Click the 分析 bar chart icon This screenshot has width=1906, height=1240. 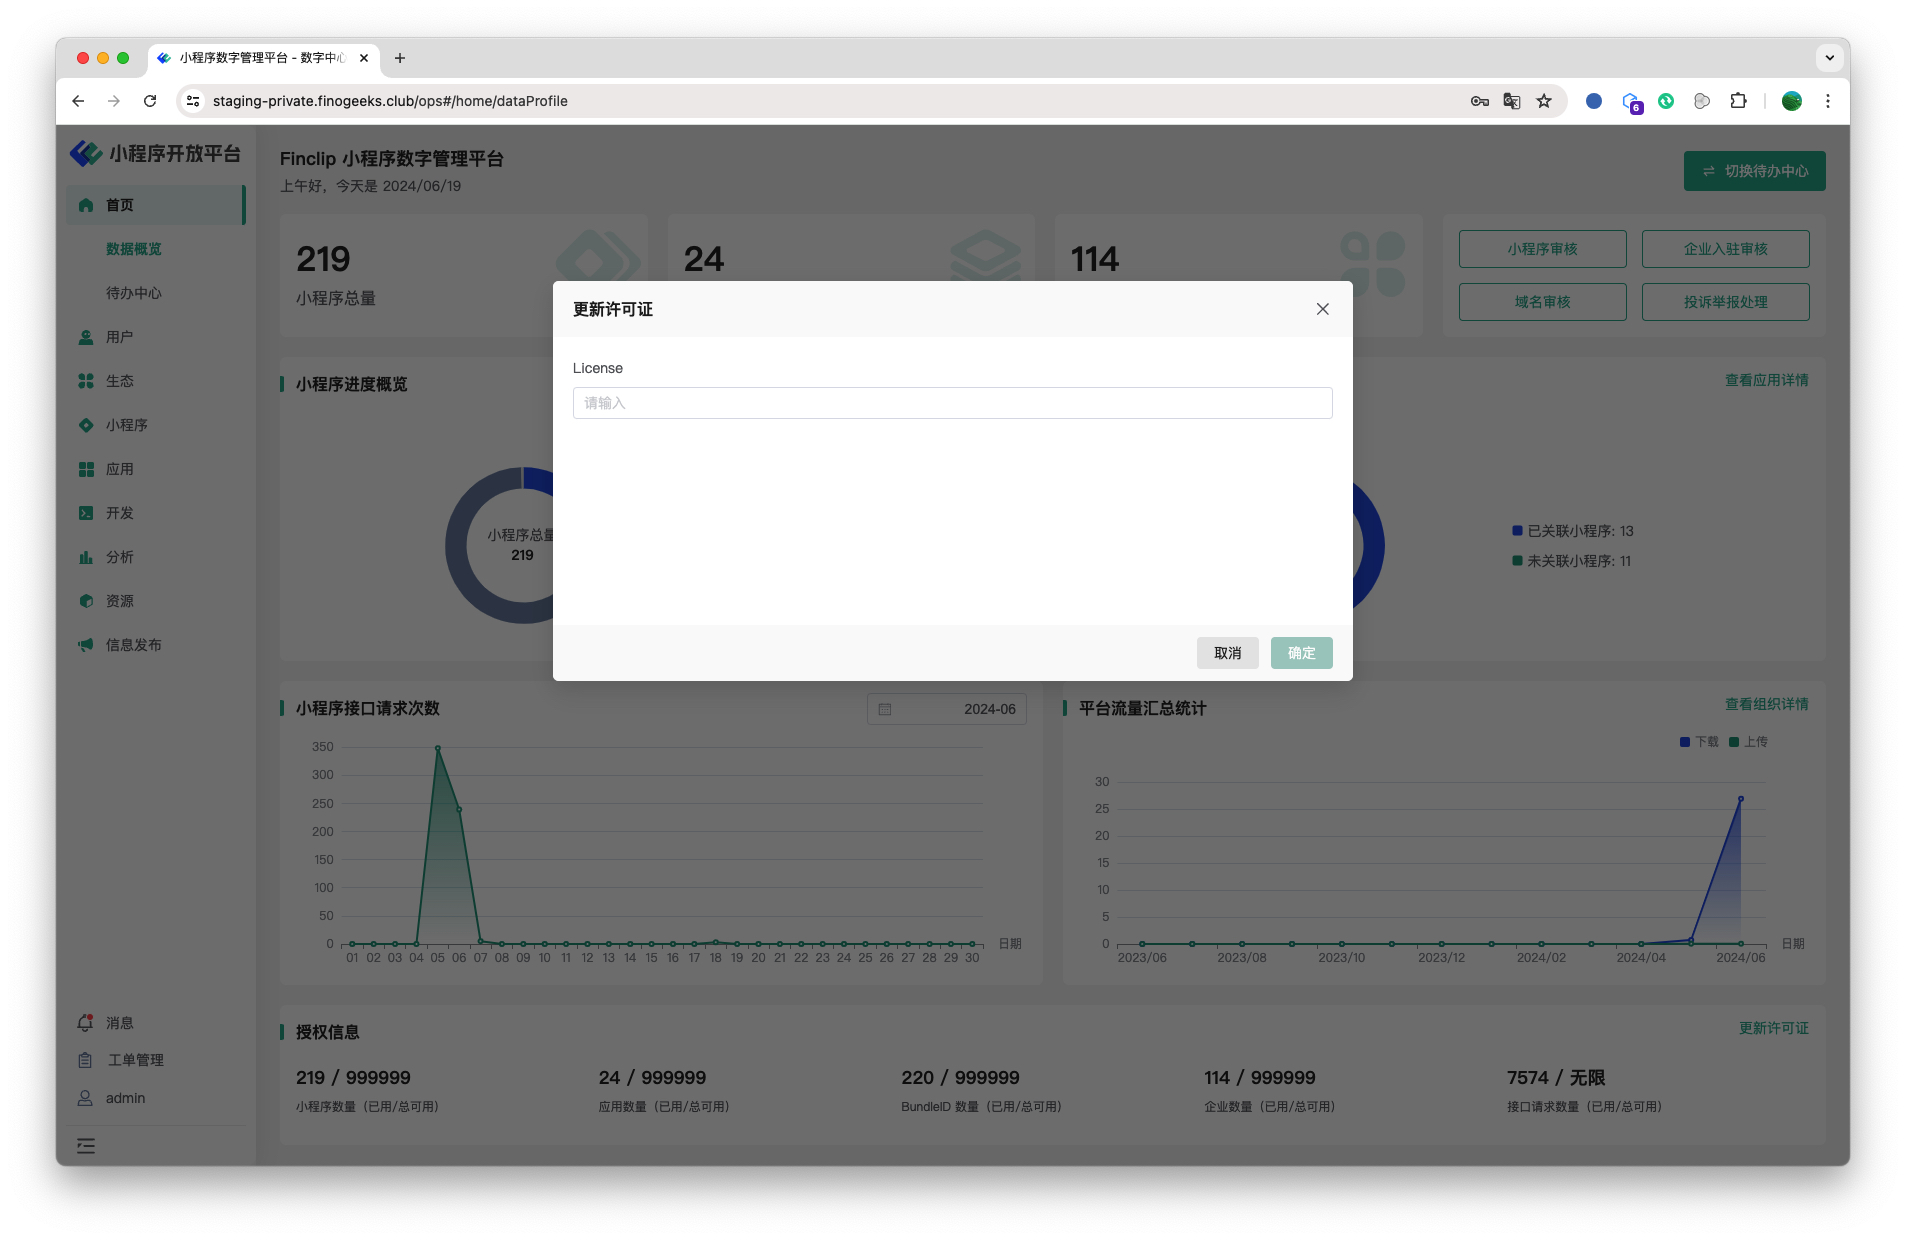[x=86, y=557]
